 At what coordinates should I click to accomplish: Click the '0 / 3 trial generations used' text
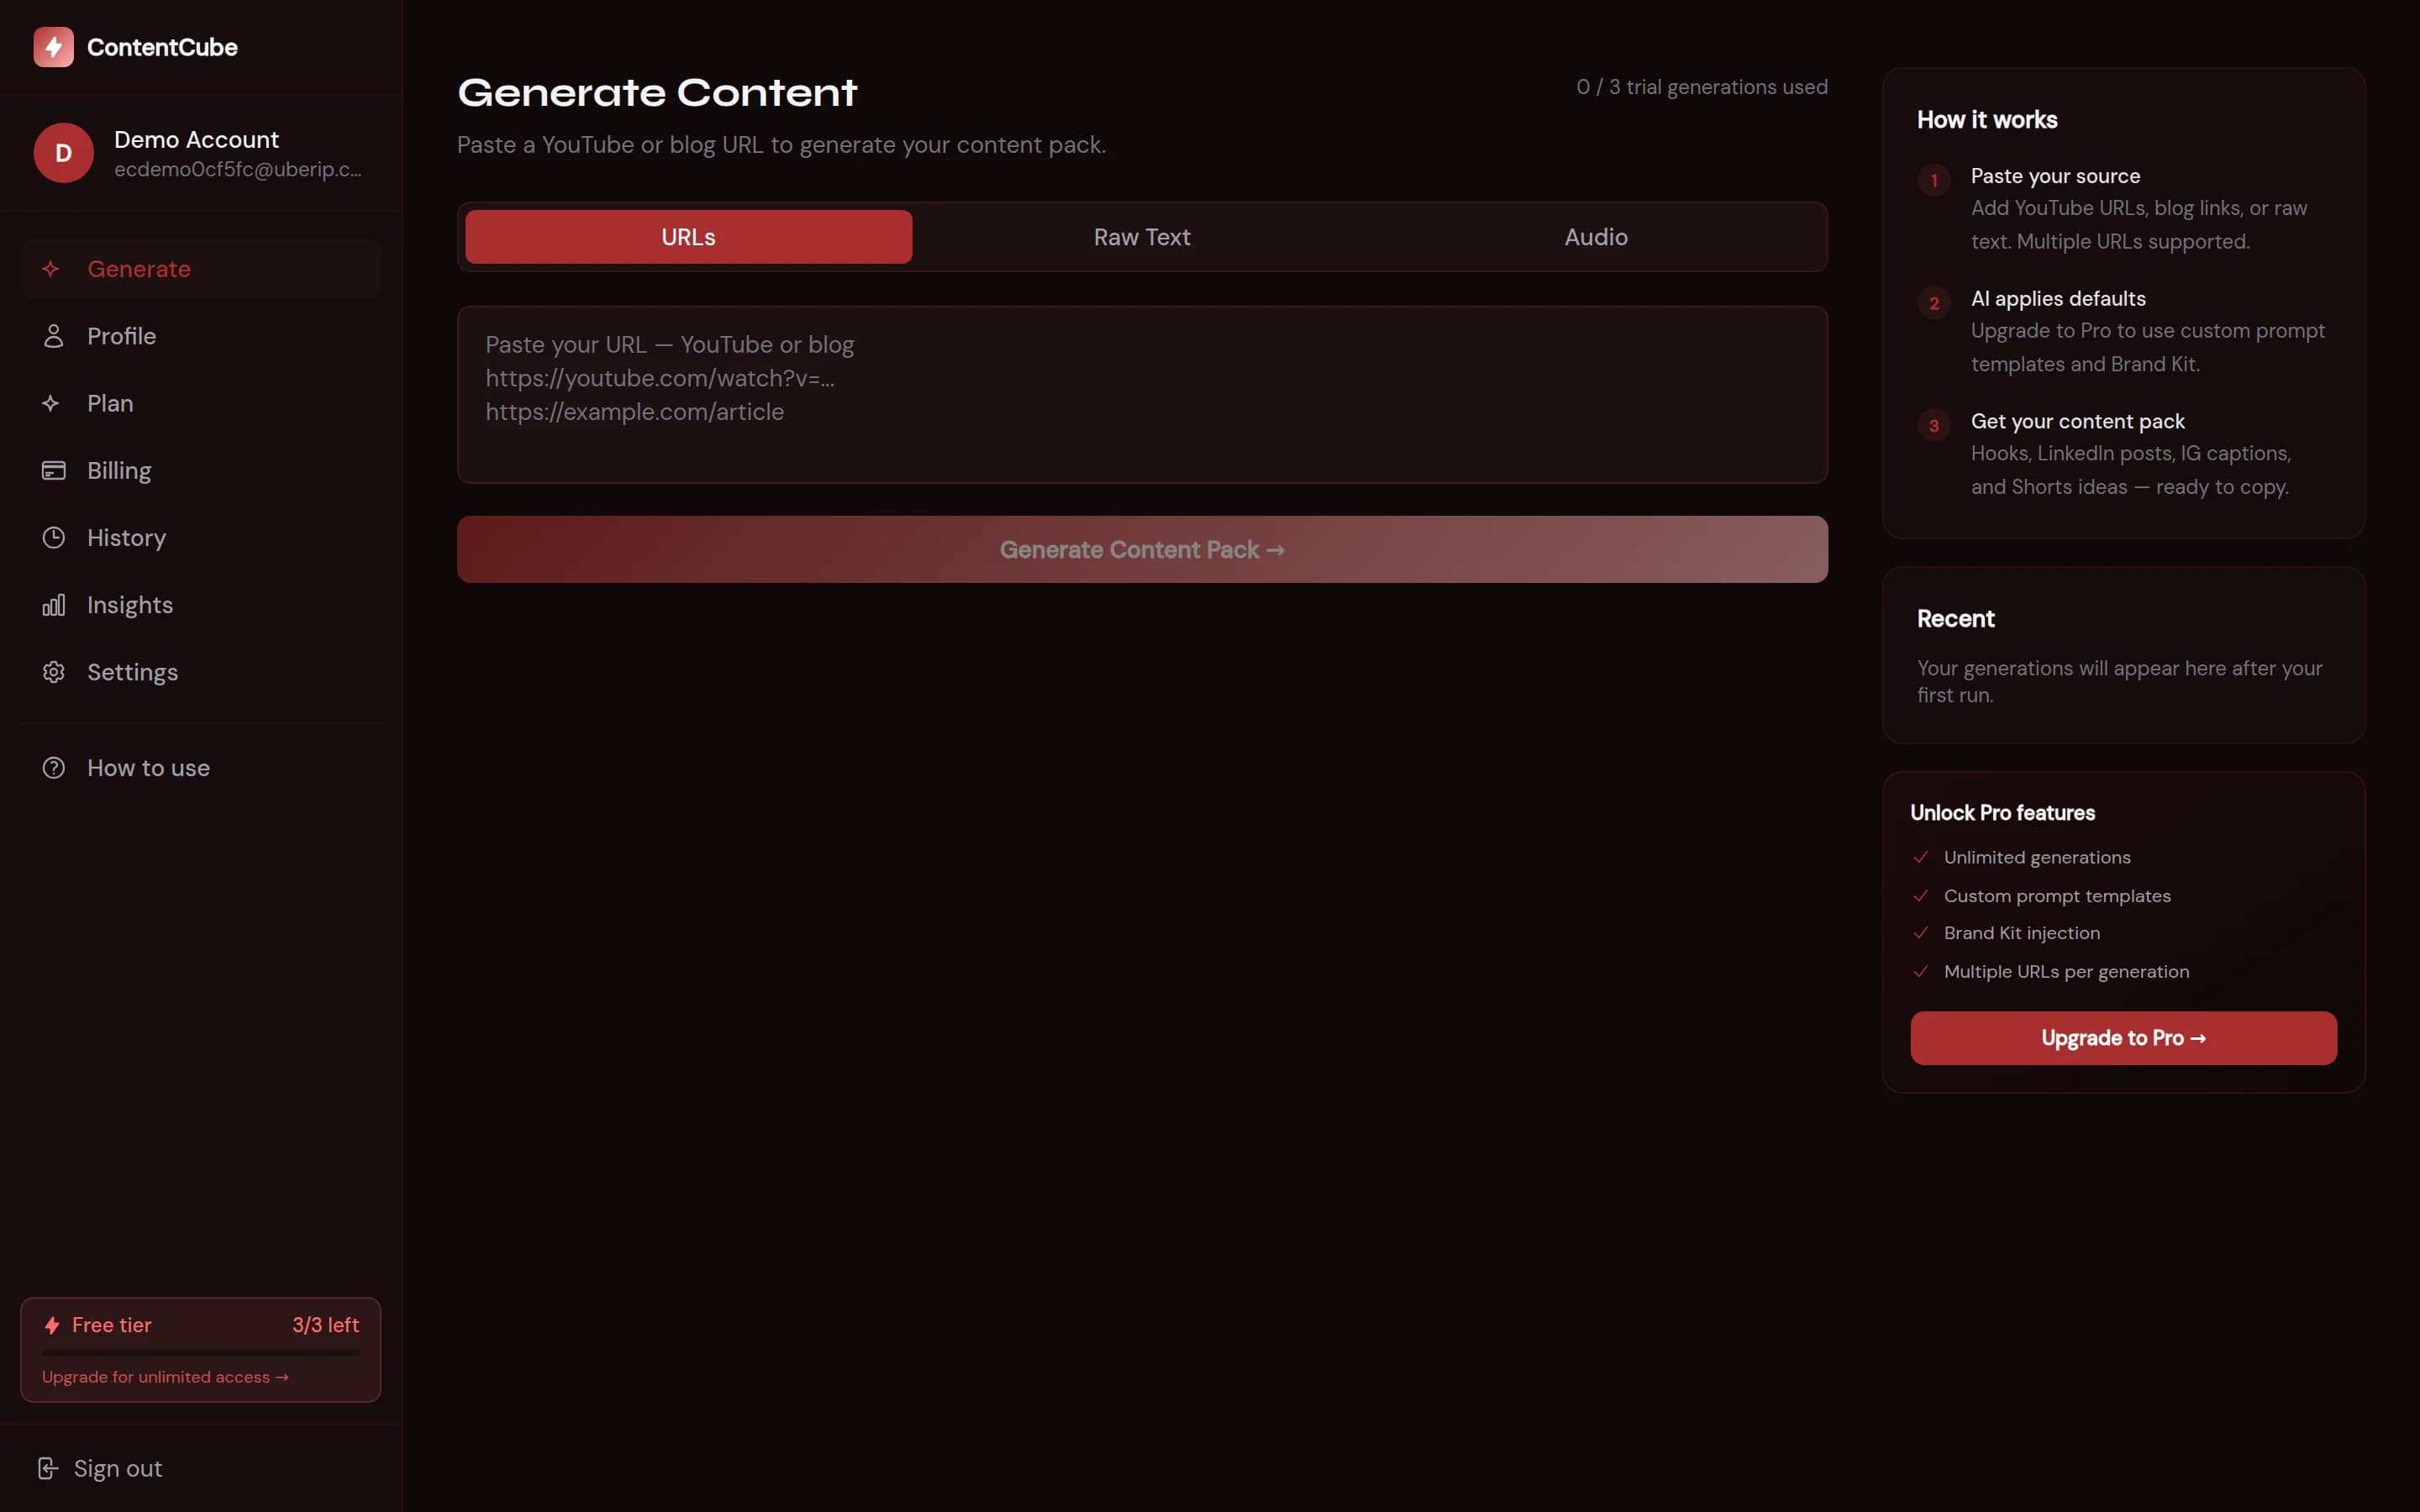1701,87
